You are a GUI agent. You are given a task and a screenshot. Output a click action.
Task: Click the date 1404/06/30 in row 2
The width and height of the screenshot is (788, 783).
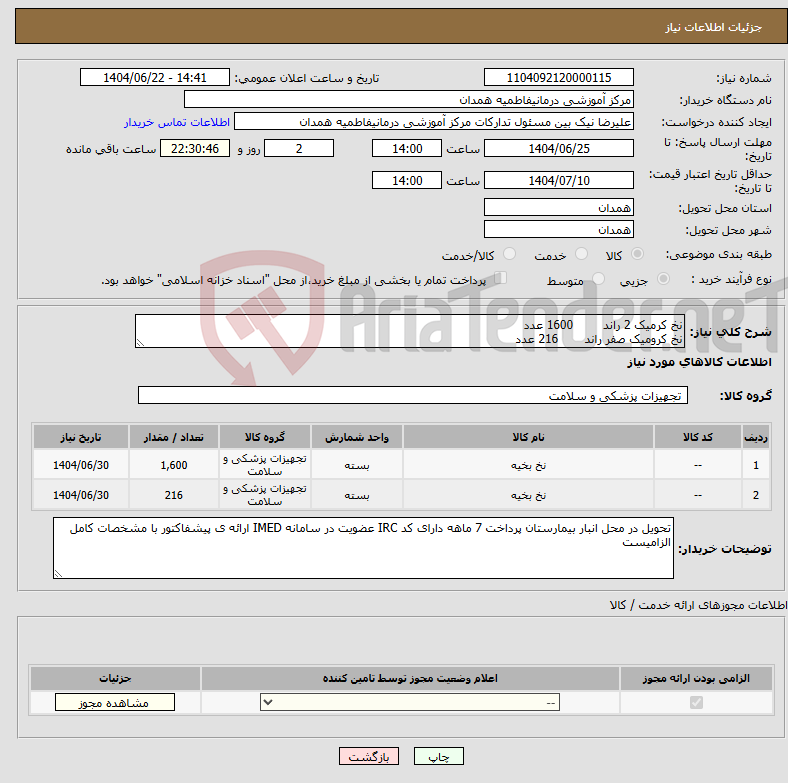coord(81,495)
